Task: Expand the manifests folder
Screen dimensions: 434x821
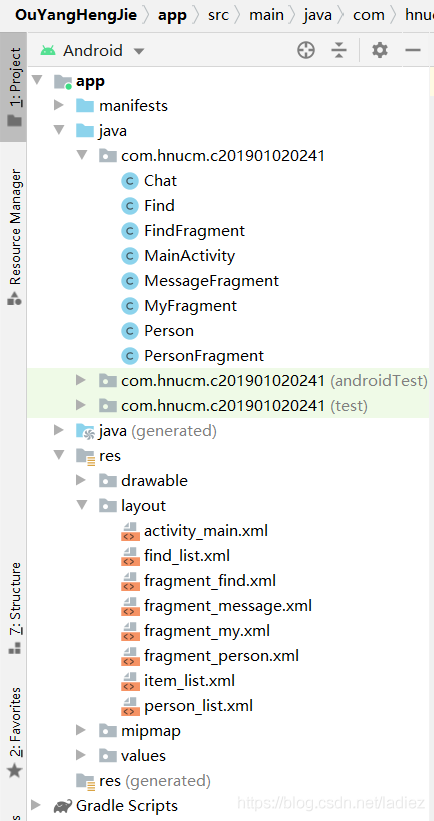Action: coord(59,105)
